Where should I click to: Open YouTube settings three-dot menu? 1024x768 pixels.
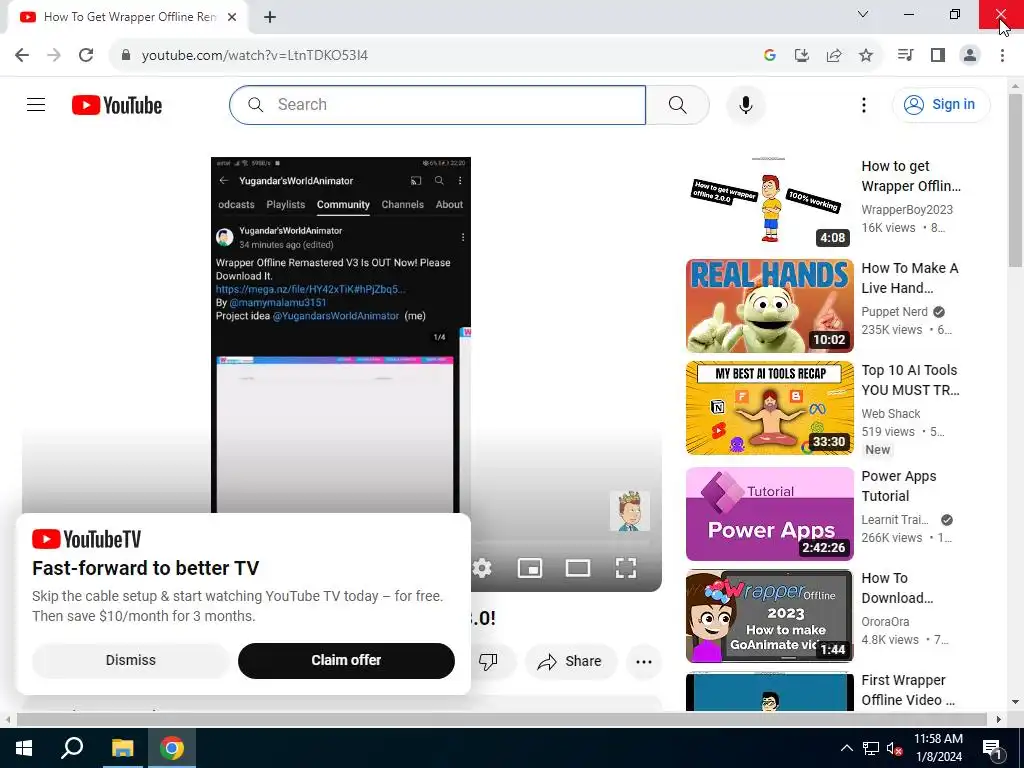pyautogui.click(x=863, y=104)
